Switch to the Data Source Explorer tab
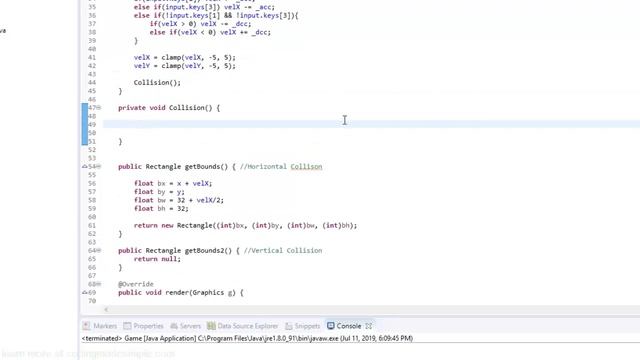The image size is (640, 360). pos(242,326)
